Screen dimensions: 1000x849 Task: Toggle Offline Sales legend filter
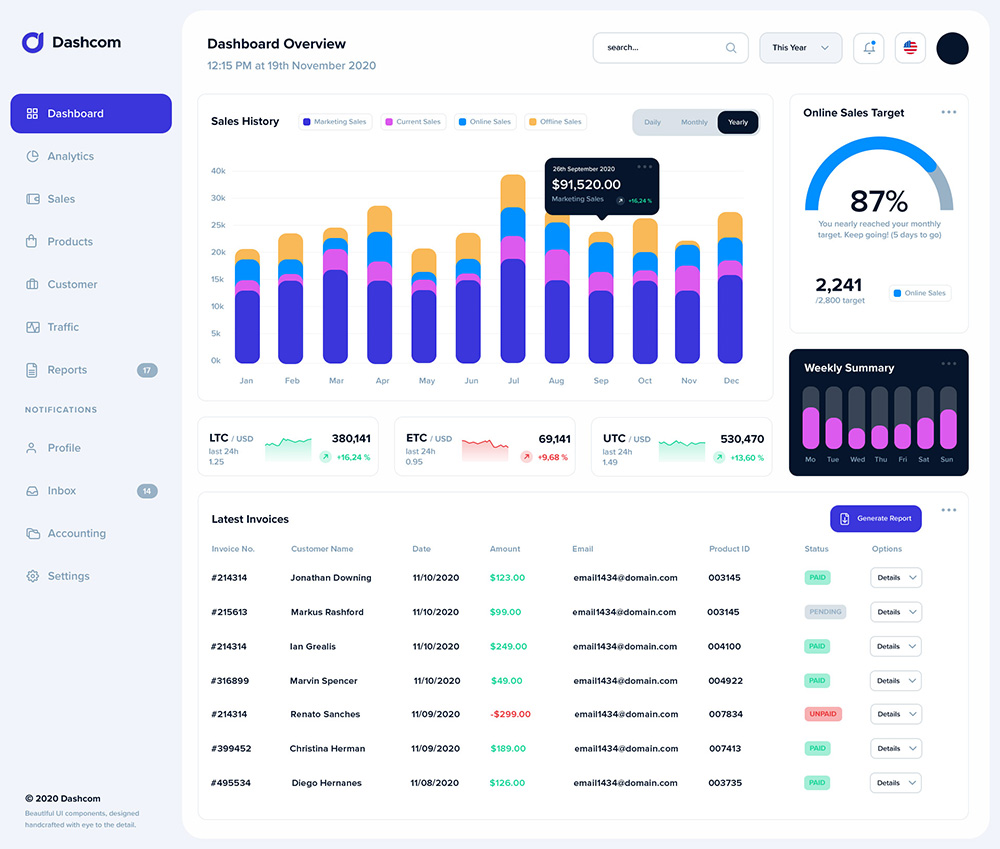coord(555,122)
